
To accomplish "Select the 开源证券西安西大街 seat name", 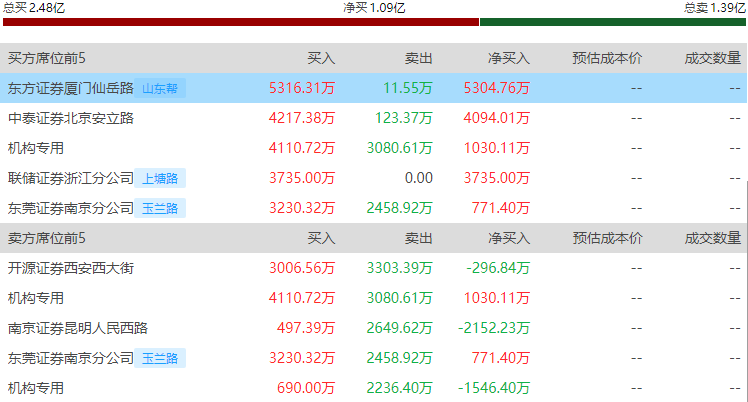I will [71, 268].
